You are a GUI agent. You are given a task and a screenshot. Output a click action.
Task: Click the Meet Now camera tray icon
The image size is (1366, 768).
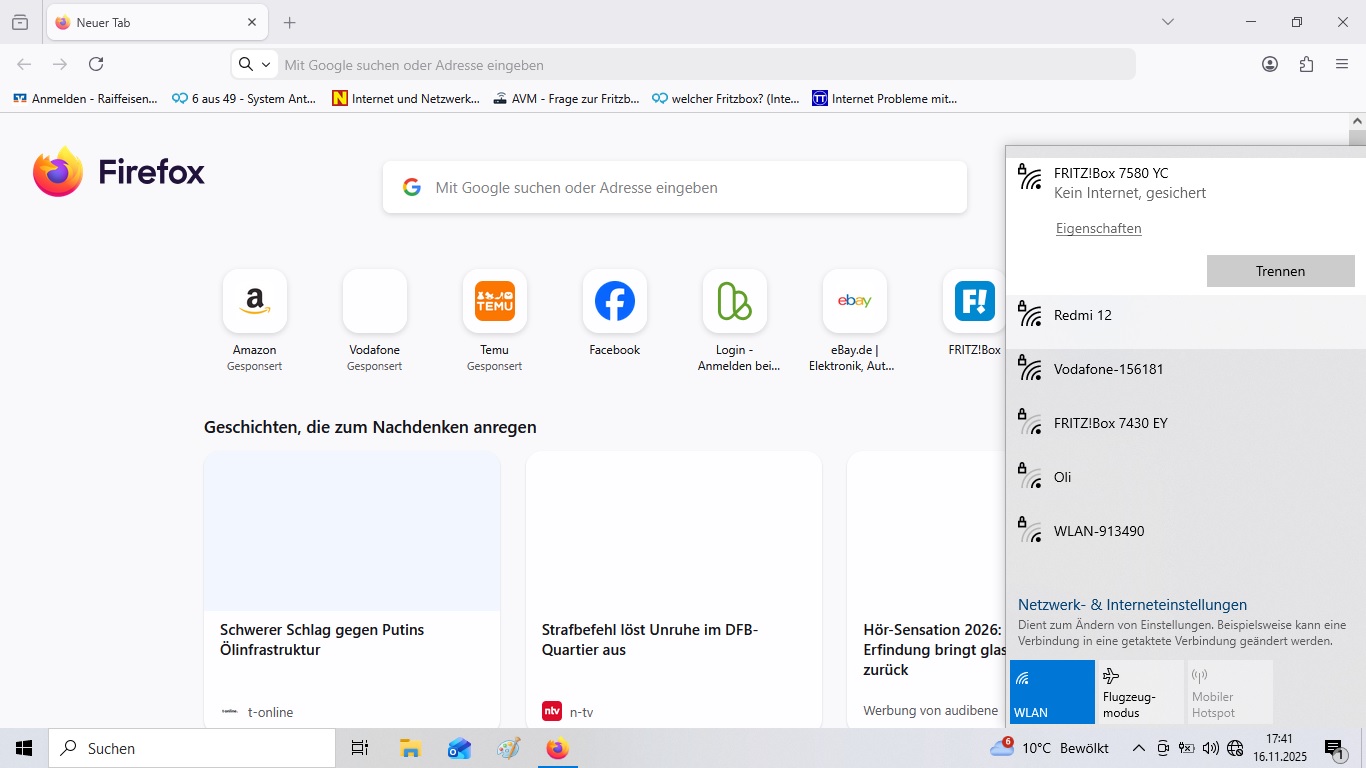pyautogui.click(x=1163, y=748)
